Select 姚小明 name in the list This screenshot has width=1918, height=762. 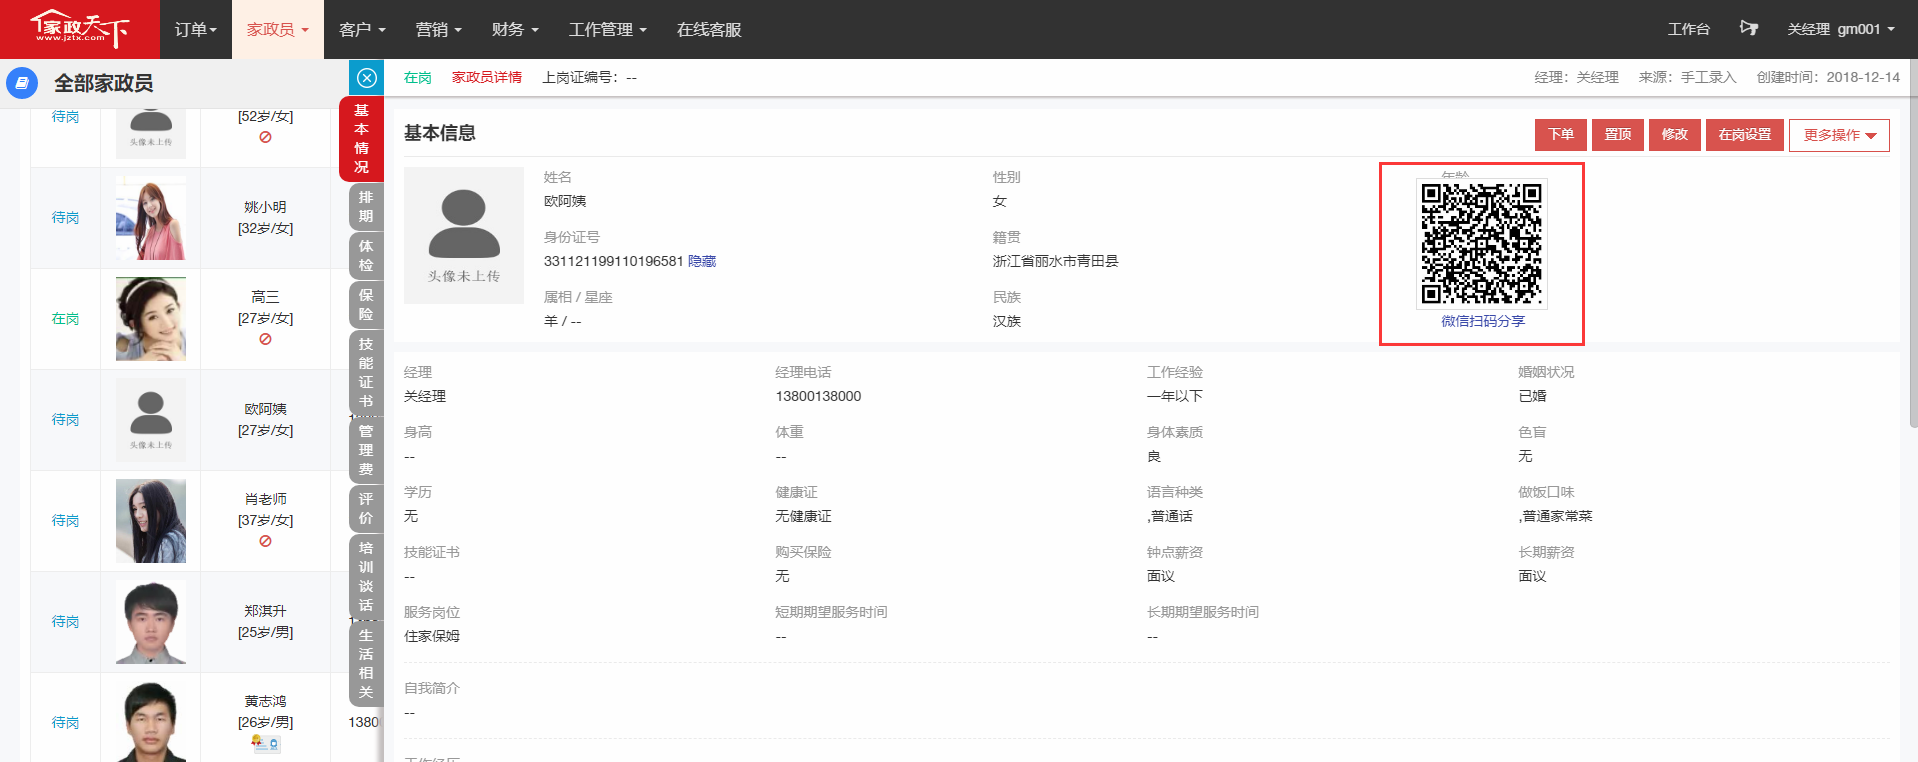tap(265, 207)
